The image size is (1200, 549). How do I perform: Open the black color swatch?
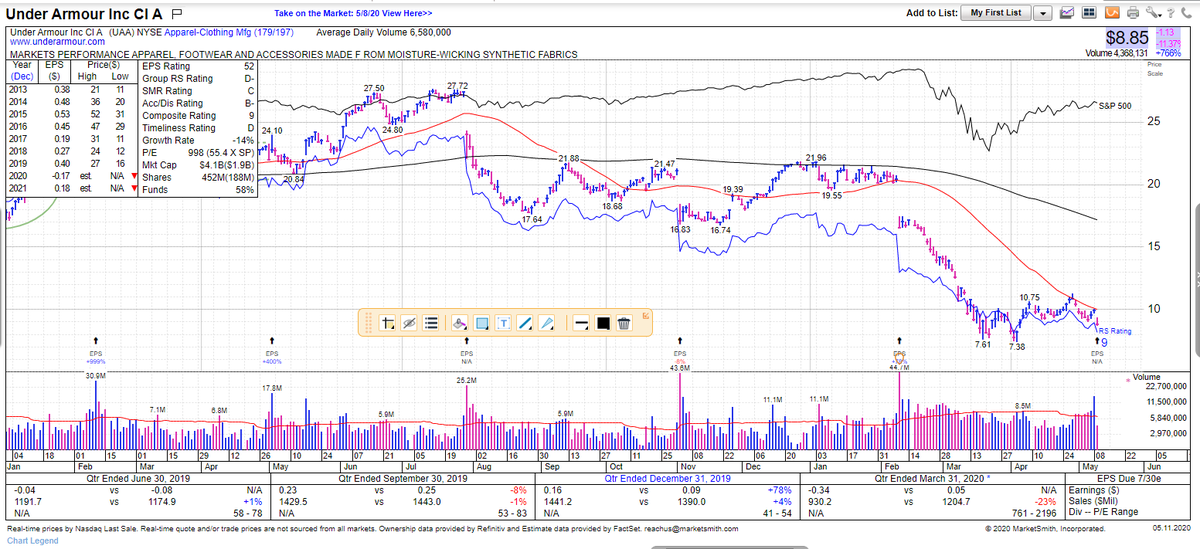pyautogui.click(x=603, y=322)
